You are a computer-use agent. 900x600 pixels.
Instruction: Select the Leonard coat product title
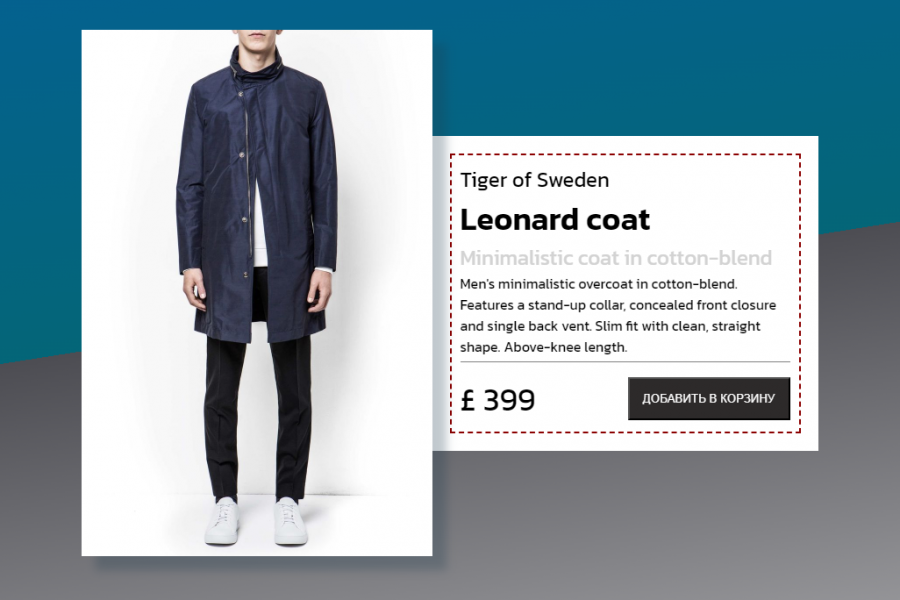tap(554, 220)
